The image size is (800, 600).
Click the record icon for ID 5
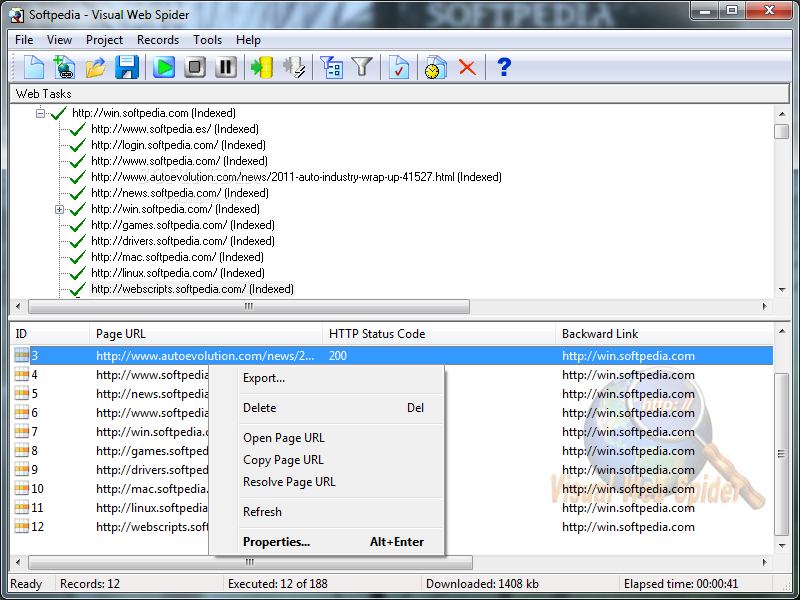click(x=21, y=393)
